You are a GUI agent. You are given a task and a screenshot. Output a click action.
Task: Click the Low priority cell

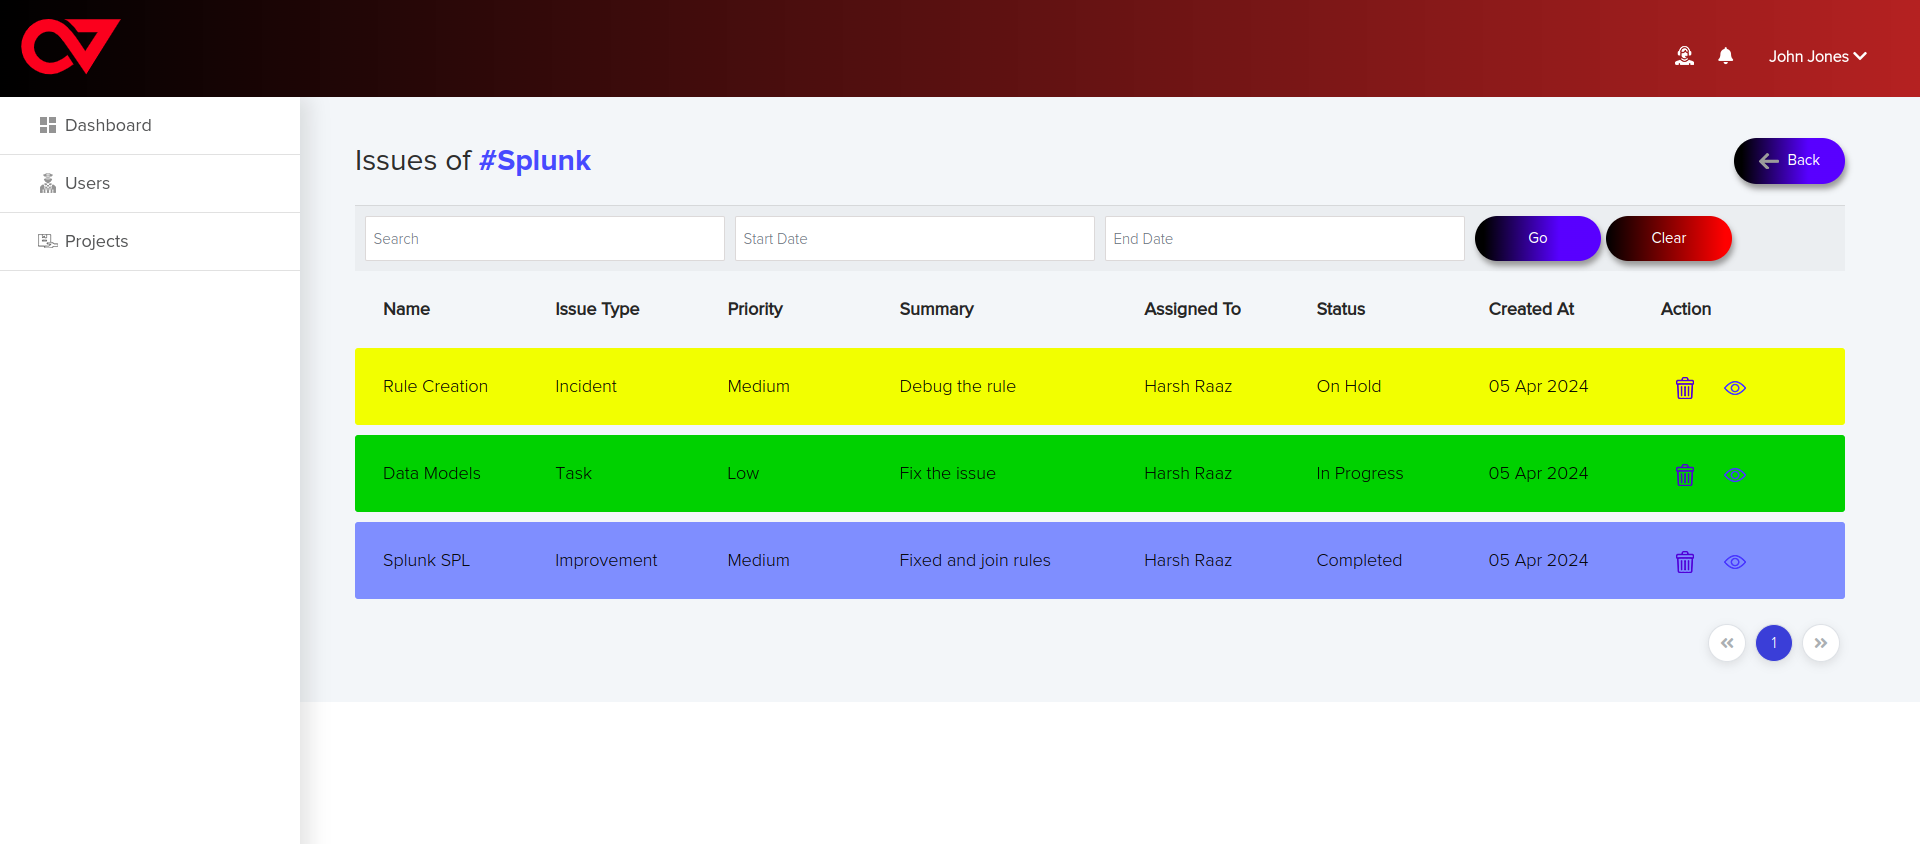[743, 473]
